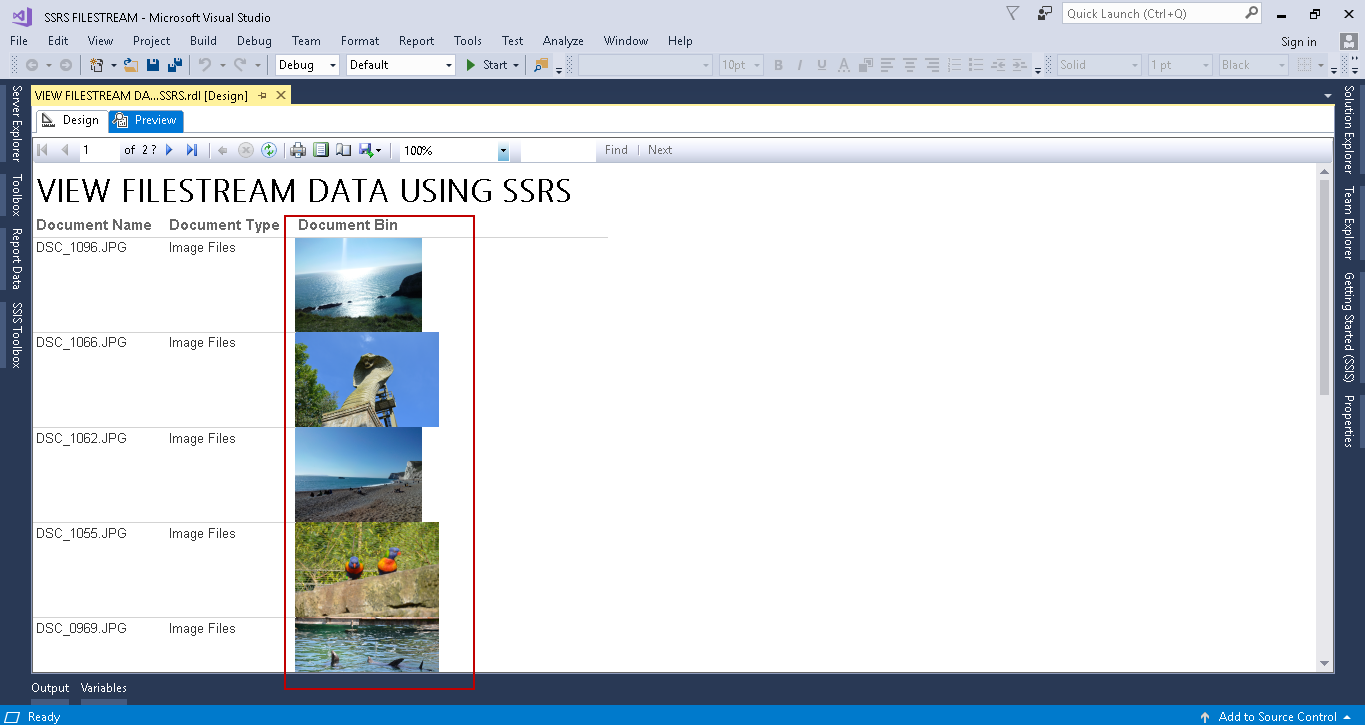The width and height of the screenshot is (1365, 725).
Task: Pin the report document tab
Action: pos(263,95)
